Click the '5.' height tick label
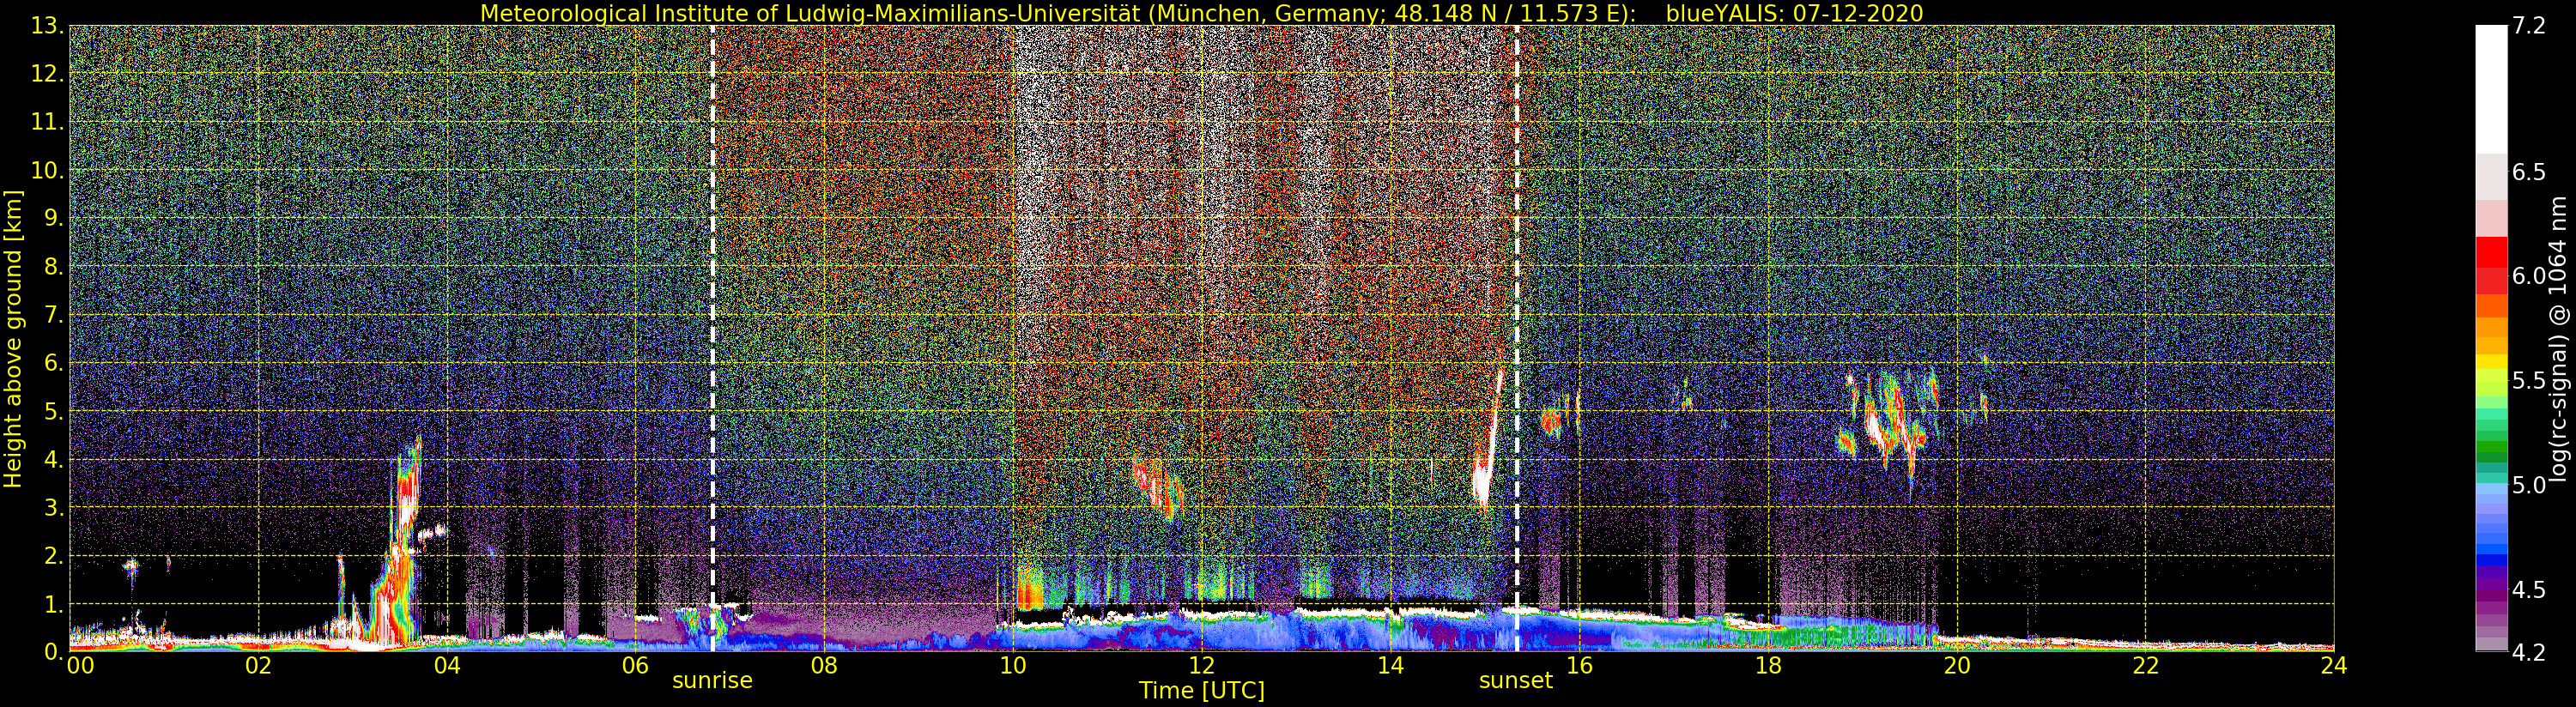This screenshot has width=2576, height=707. tap(53, 411)
